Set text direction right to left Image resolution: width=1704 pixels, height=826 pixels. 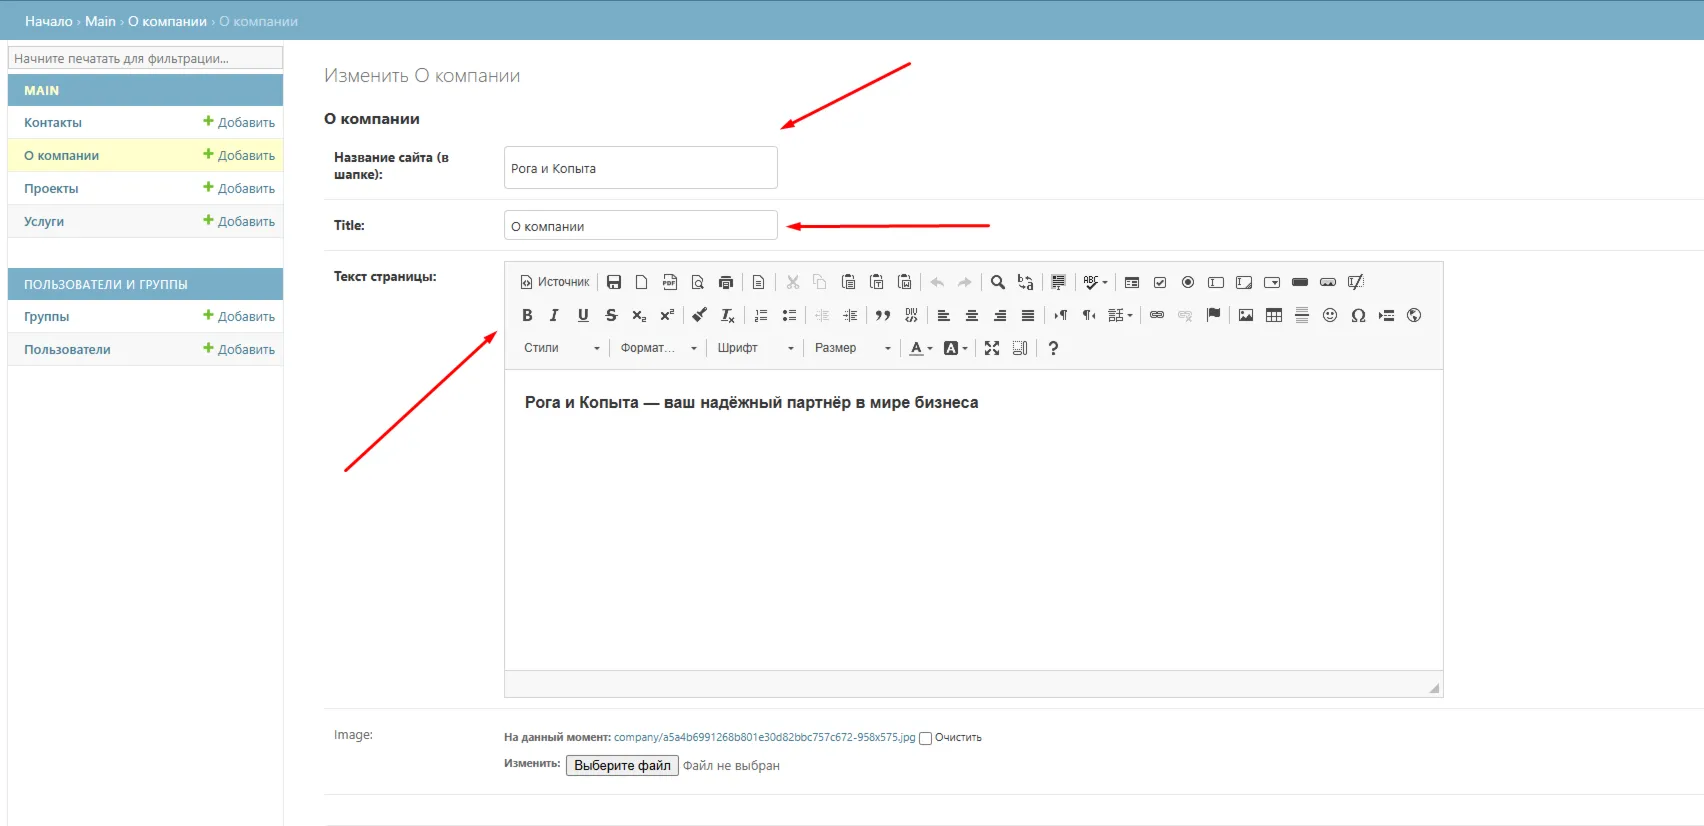1089,315
